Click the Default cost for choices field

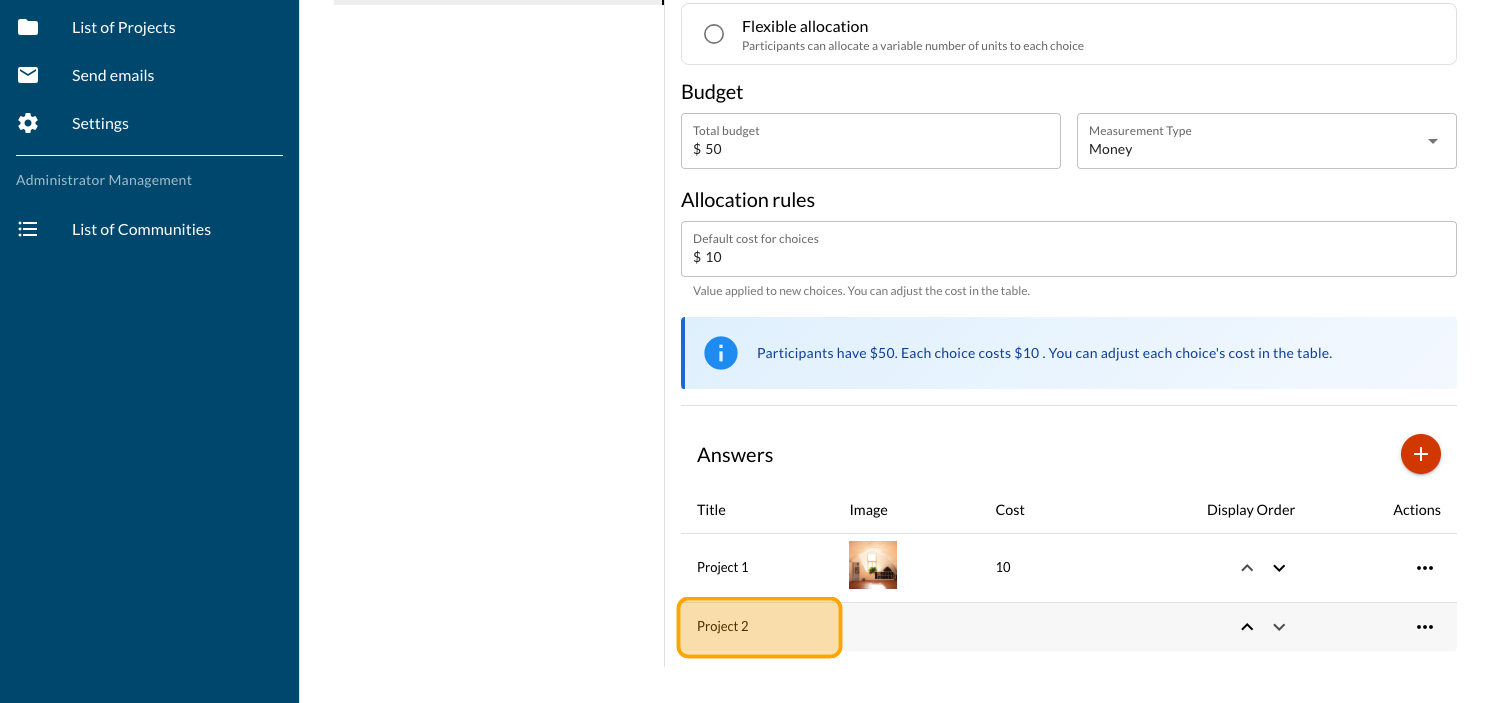(1068, 257)
